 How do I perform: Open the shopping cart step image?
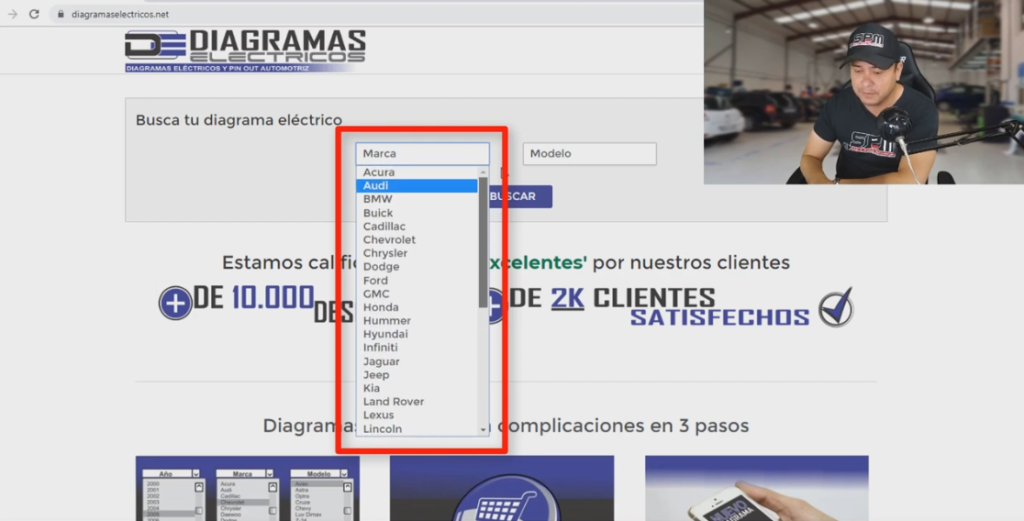pyautogui.click(x=502, y=488)
